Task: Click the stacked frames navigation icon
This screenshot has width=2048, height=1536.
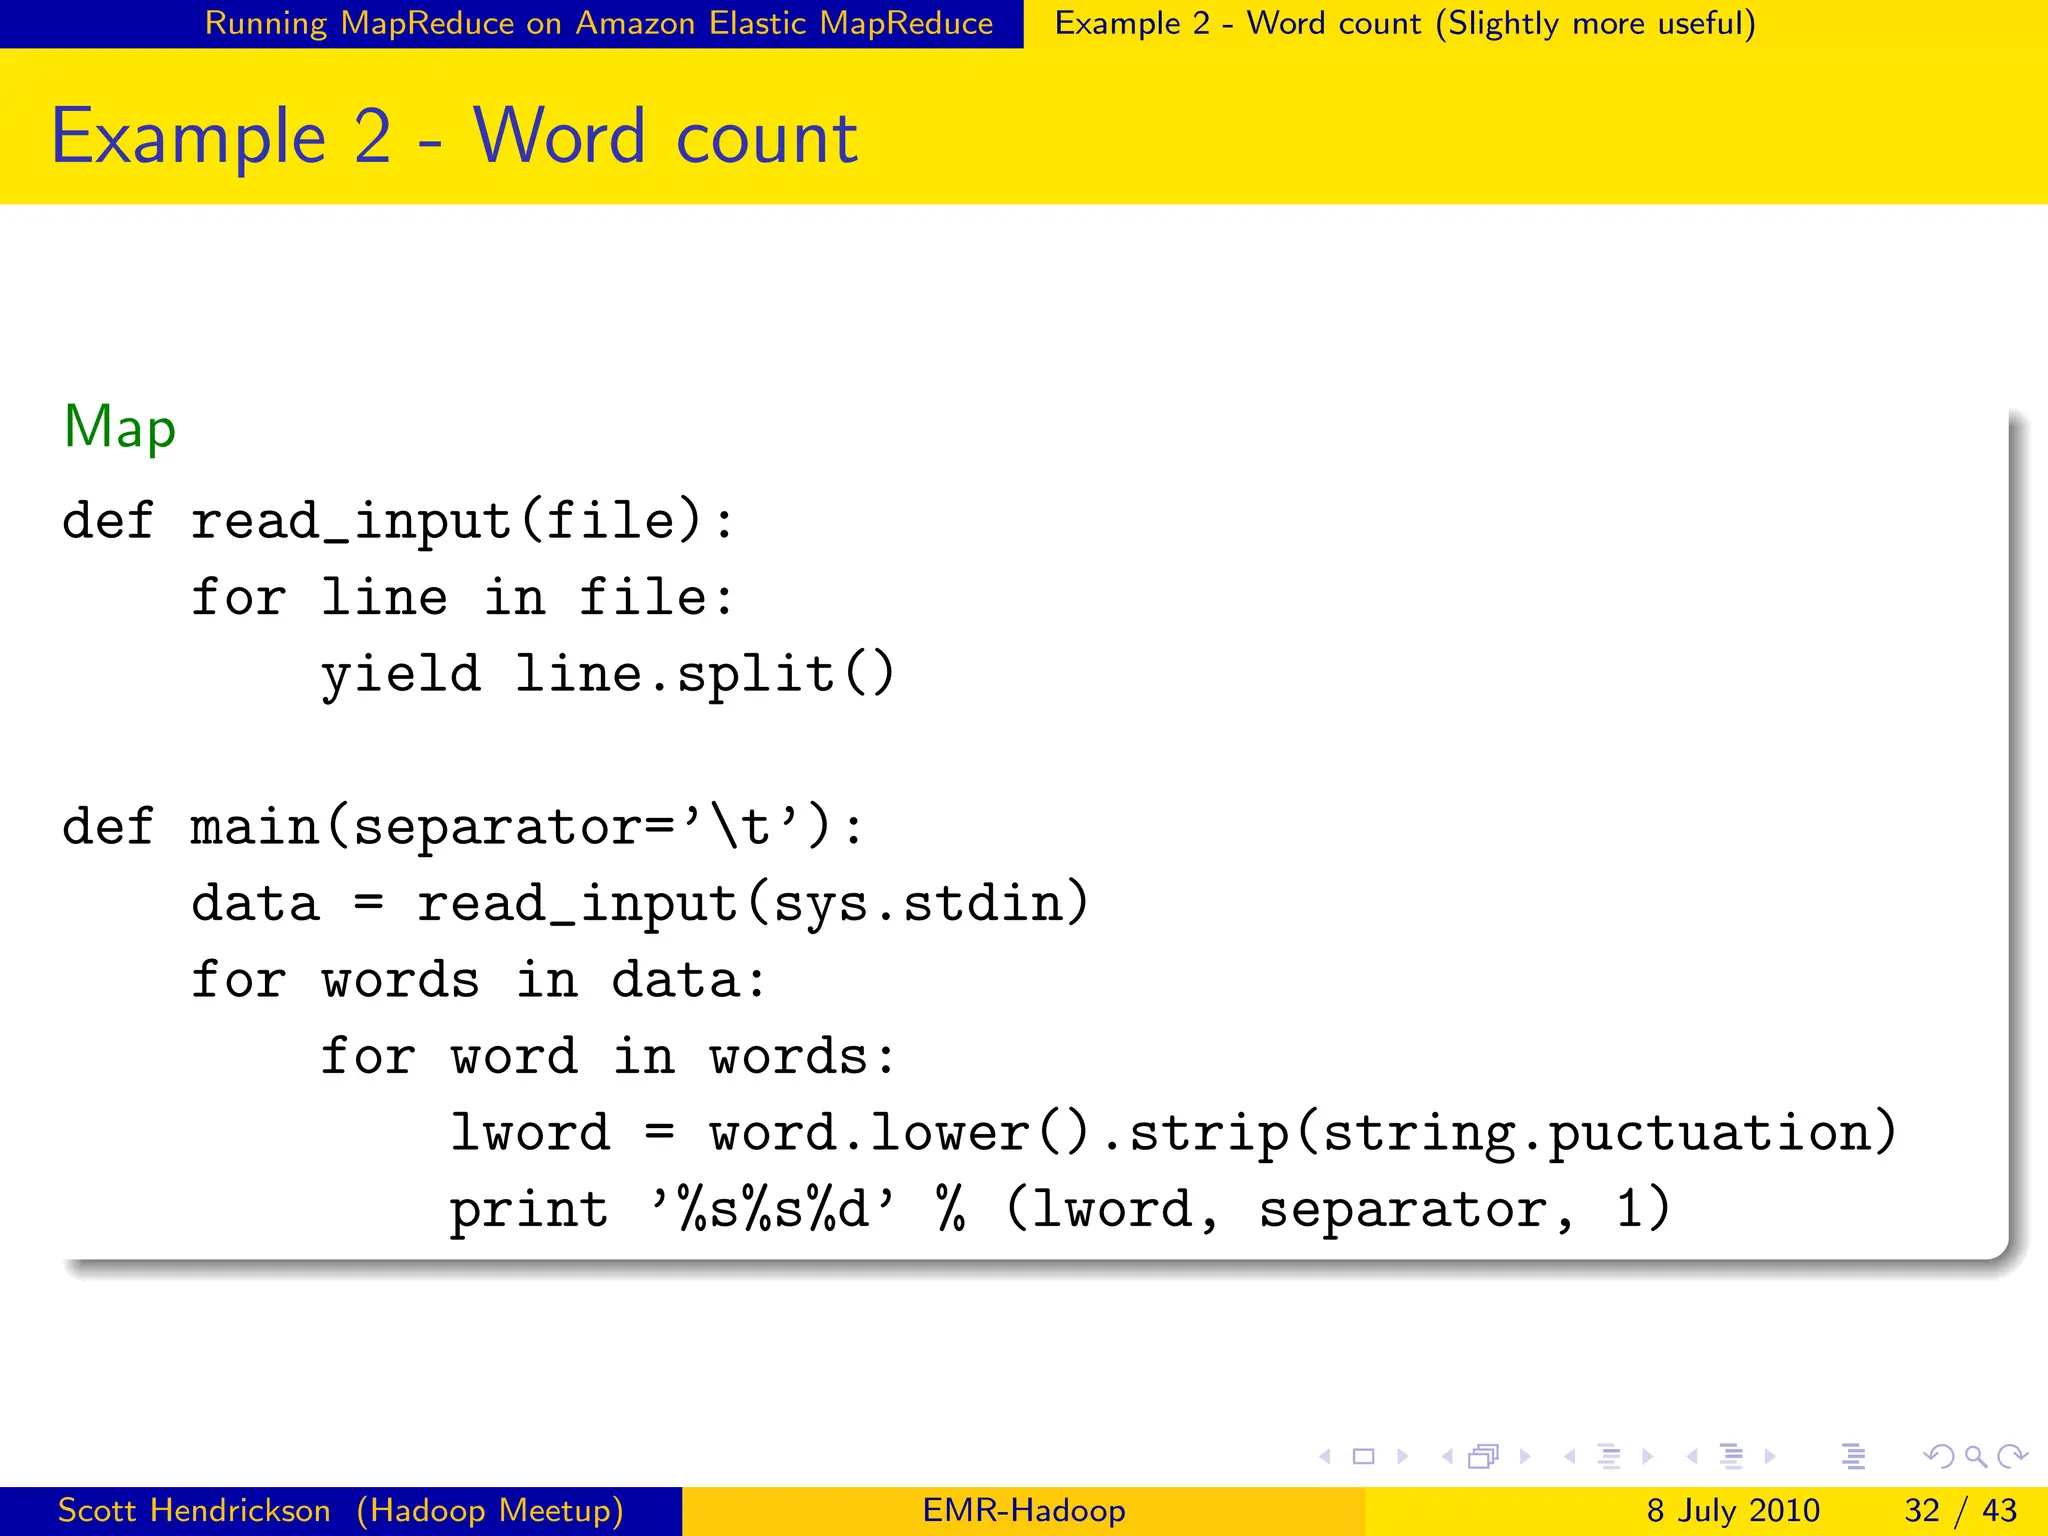Action: click(1484, 1457)
